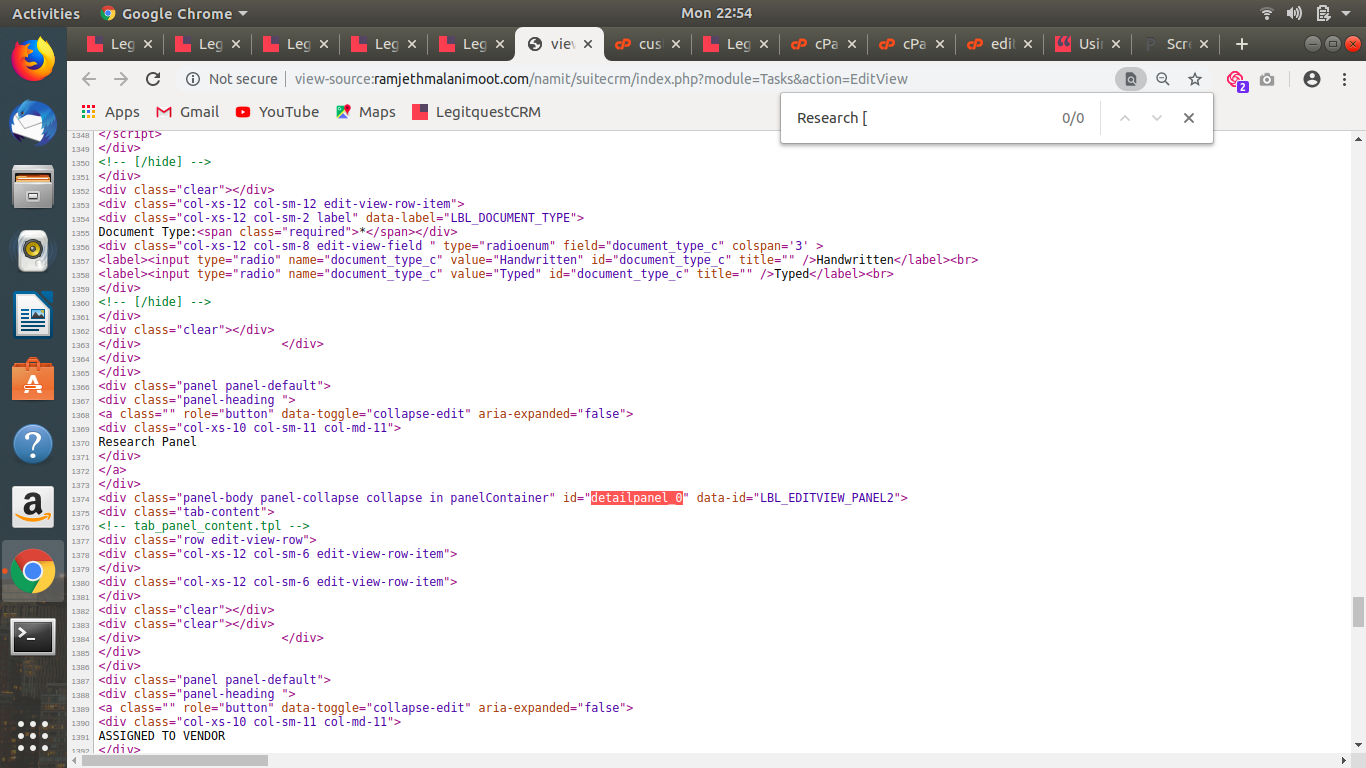Launch Rhythmbox speaker icon in dock
1366x768 pixels.
click(x=33, y=250)
